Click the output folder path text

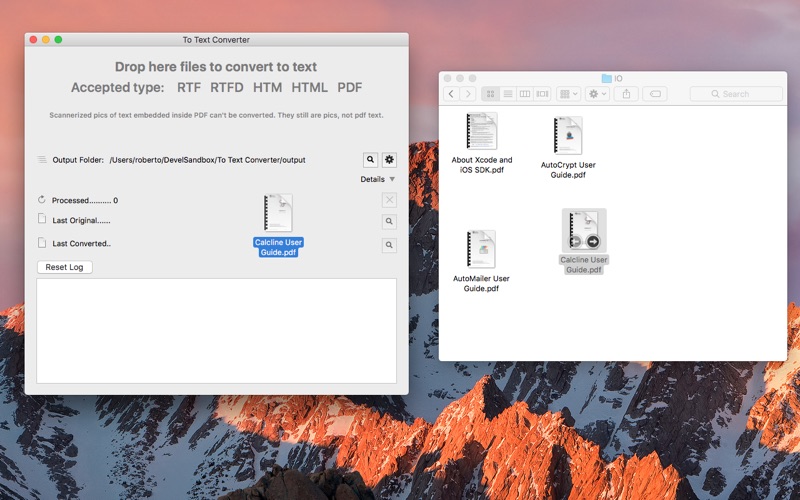point(207,160)
